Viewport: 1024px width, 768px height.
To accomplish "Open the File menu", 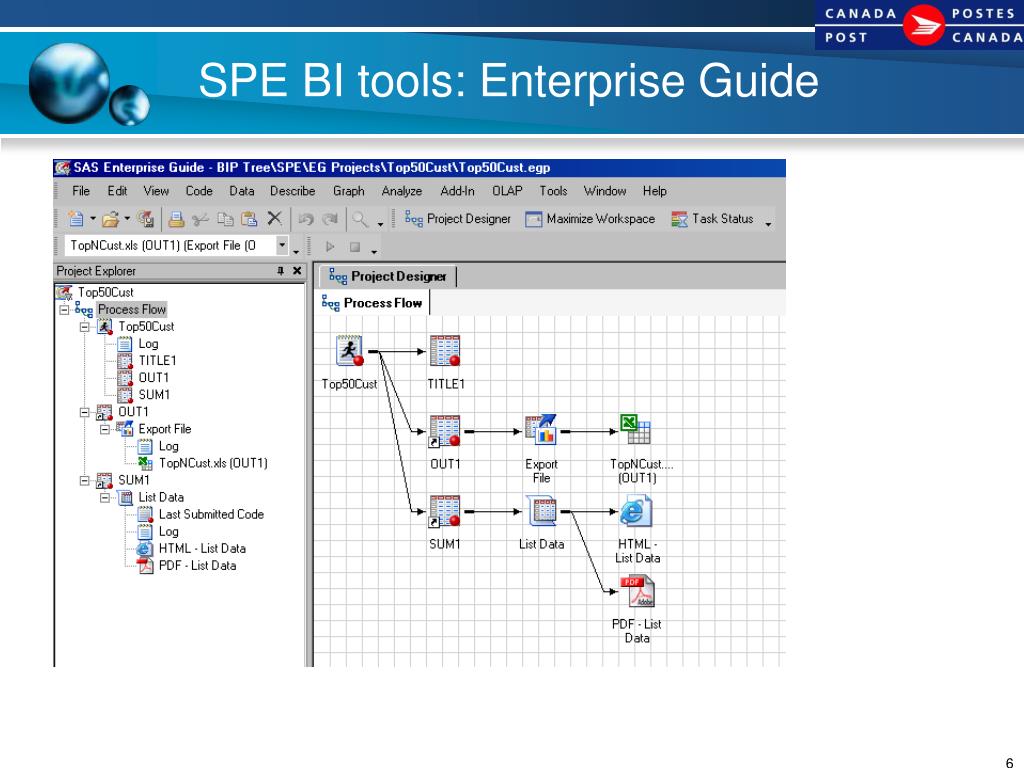I will click(81, 191).
